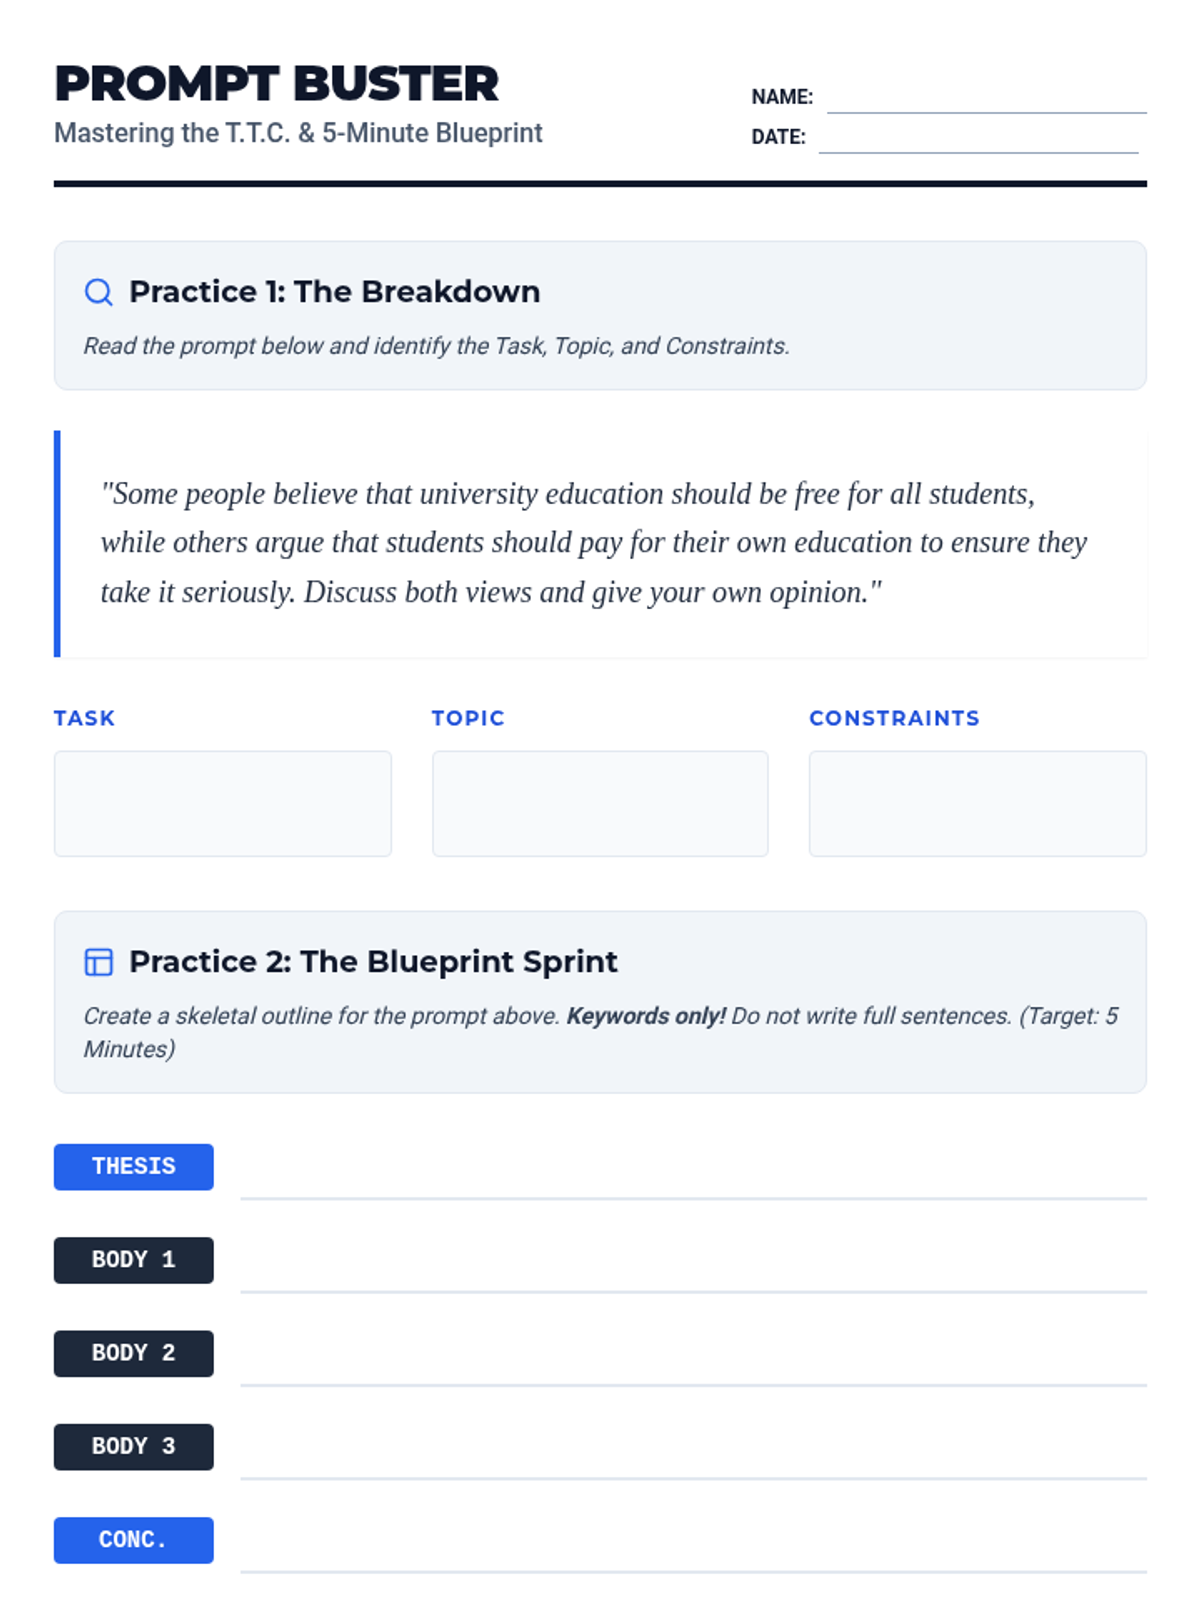Click the italic university education prompt quote
1200x1600 pixels.
click(x=594, y=543)
